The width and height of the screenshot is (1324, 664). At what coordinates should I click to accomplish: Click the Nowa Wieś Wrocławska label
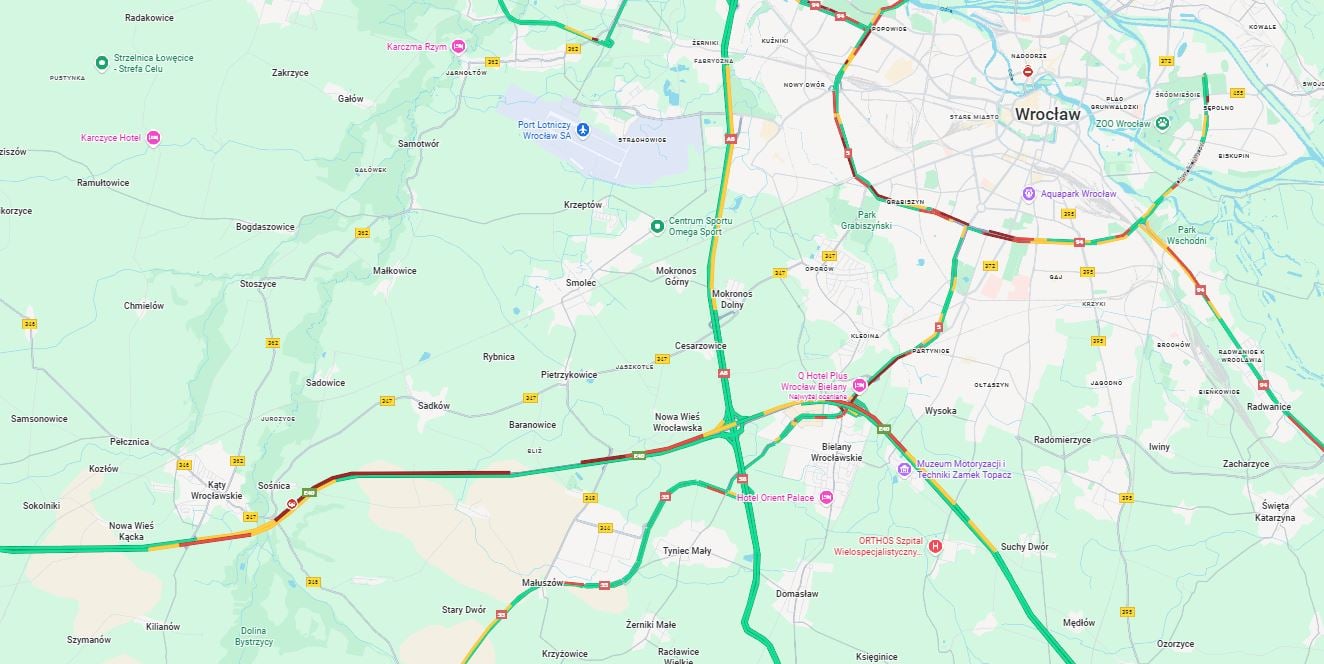click(677, 422)
